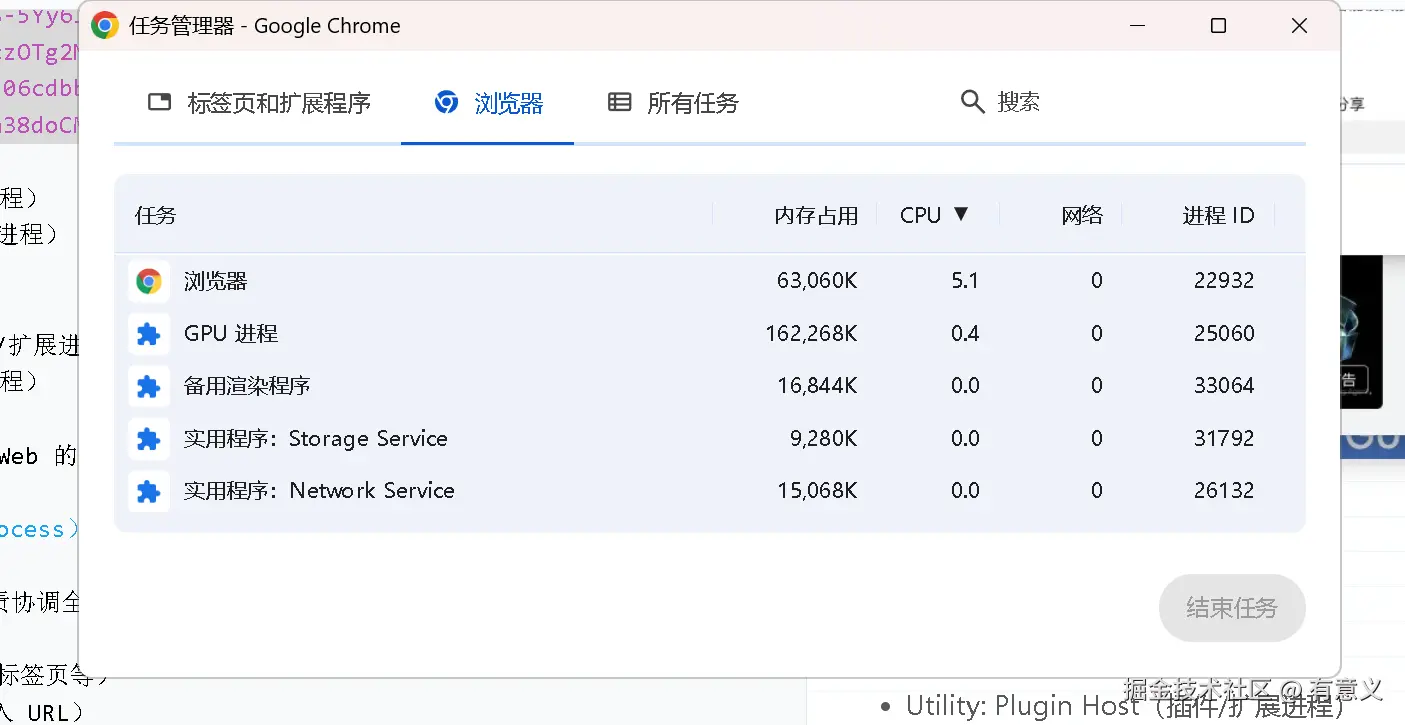The width and height of the screenshot is (1405, 725).
Task: Select the GPU 进程 task name
Action: pos(231,334)
